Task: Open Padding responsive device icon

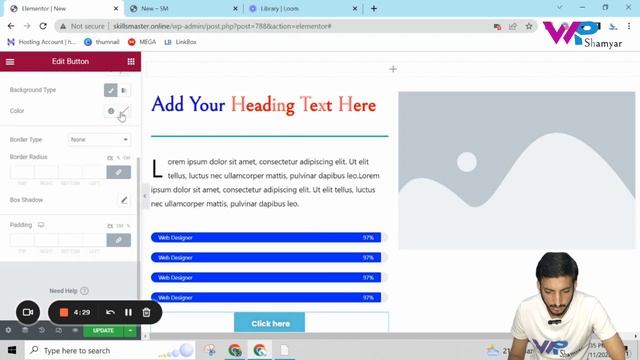Action: click(x=41, y=225)
